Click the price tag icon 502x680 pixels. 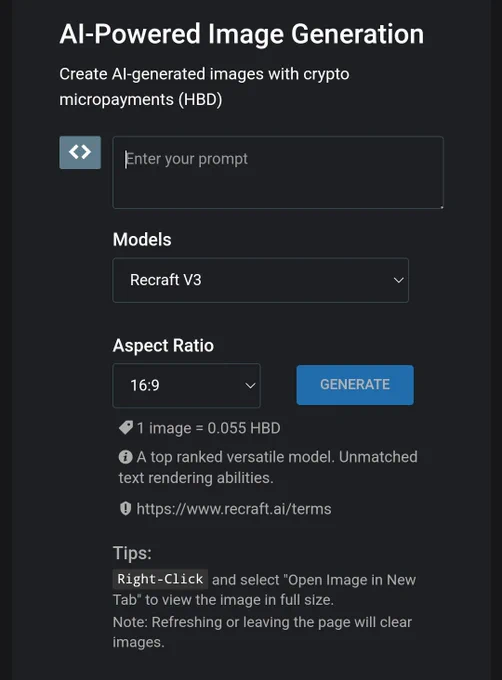pyautogui.click(x=126, y=428)
